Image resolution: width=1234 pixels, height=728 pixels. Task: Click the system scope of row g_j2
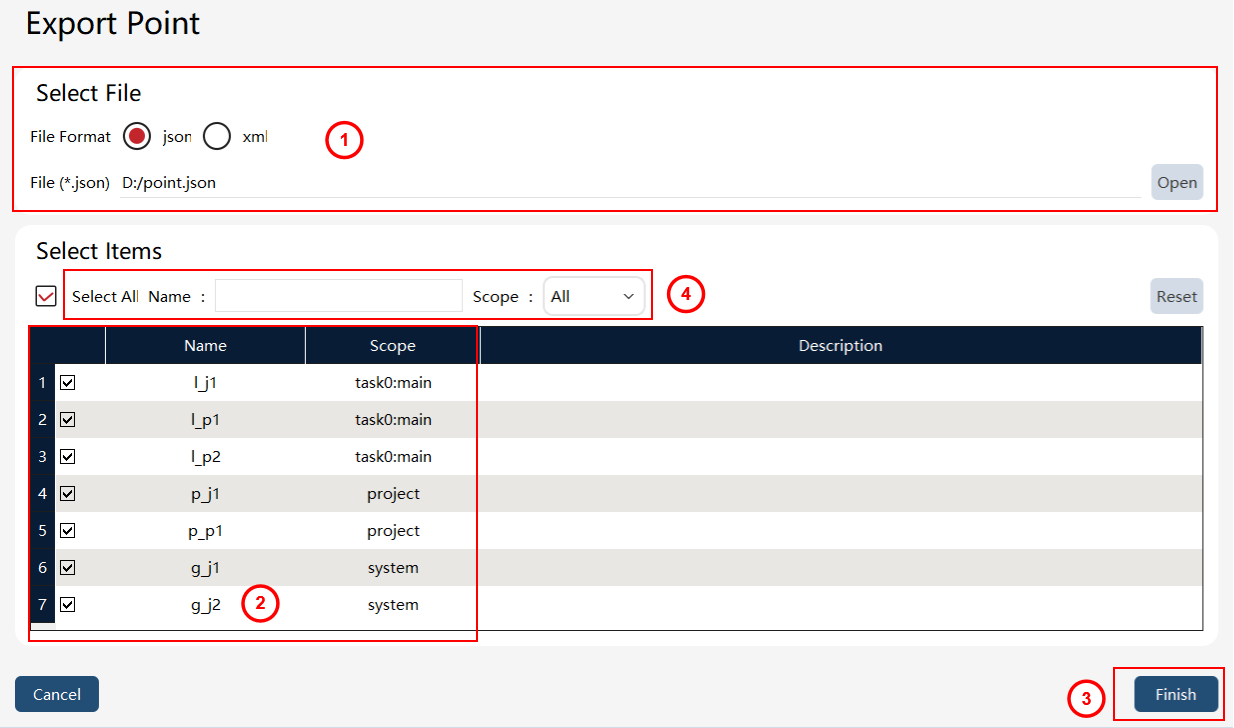click(x=393, y=604)
